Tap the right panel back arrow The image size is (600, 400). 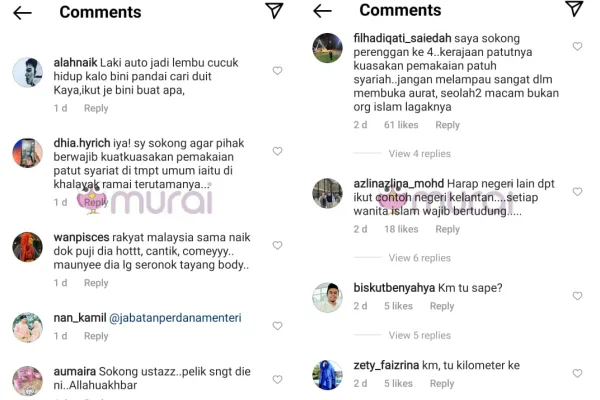[322, 11]
